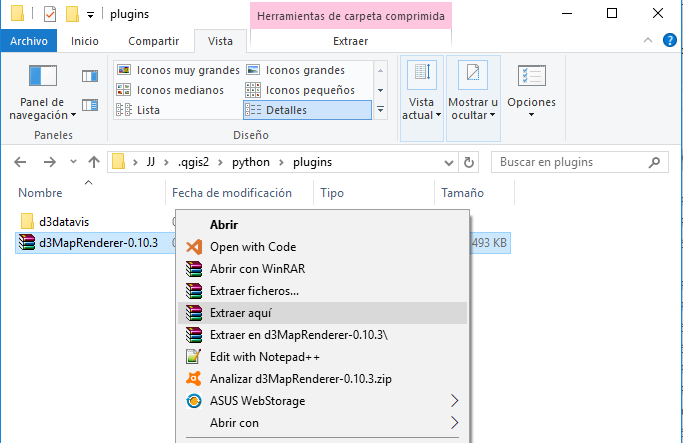The image size is (683, 443).
Task: Open recent locations dropdown arrow
Action: coord(73,162)
